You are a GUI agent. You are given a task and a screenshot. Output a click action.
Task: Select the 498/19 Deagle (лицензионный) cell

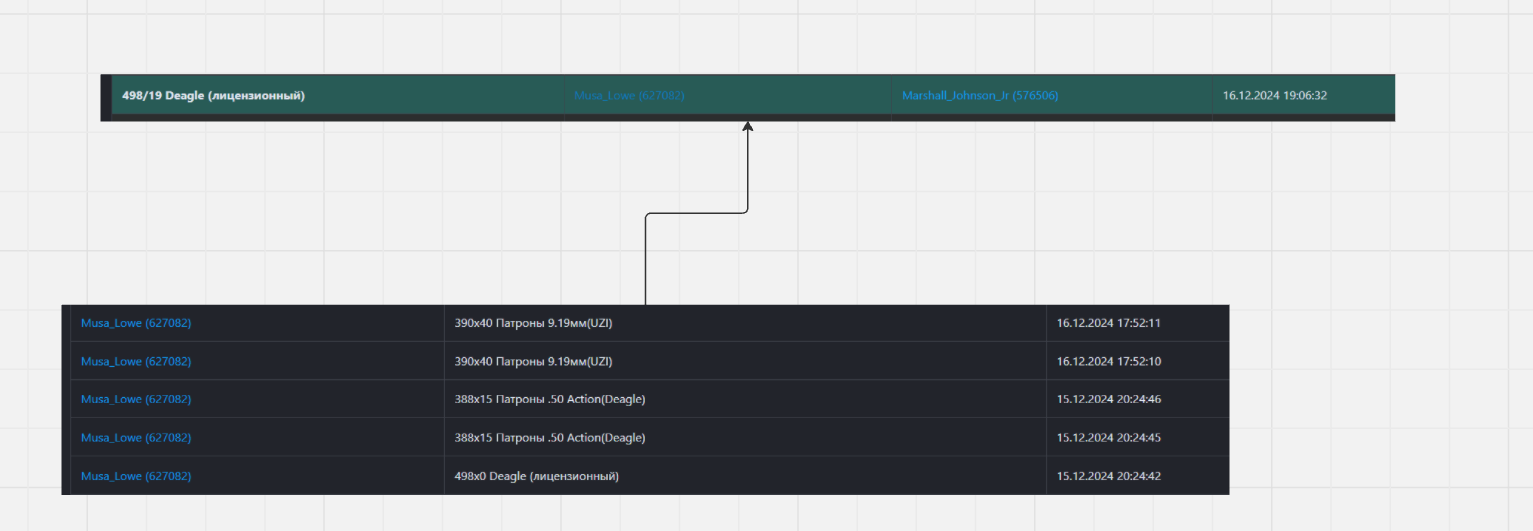click(x=213, y=96)
